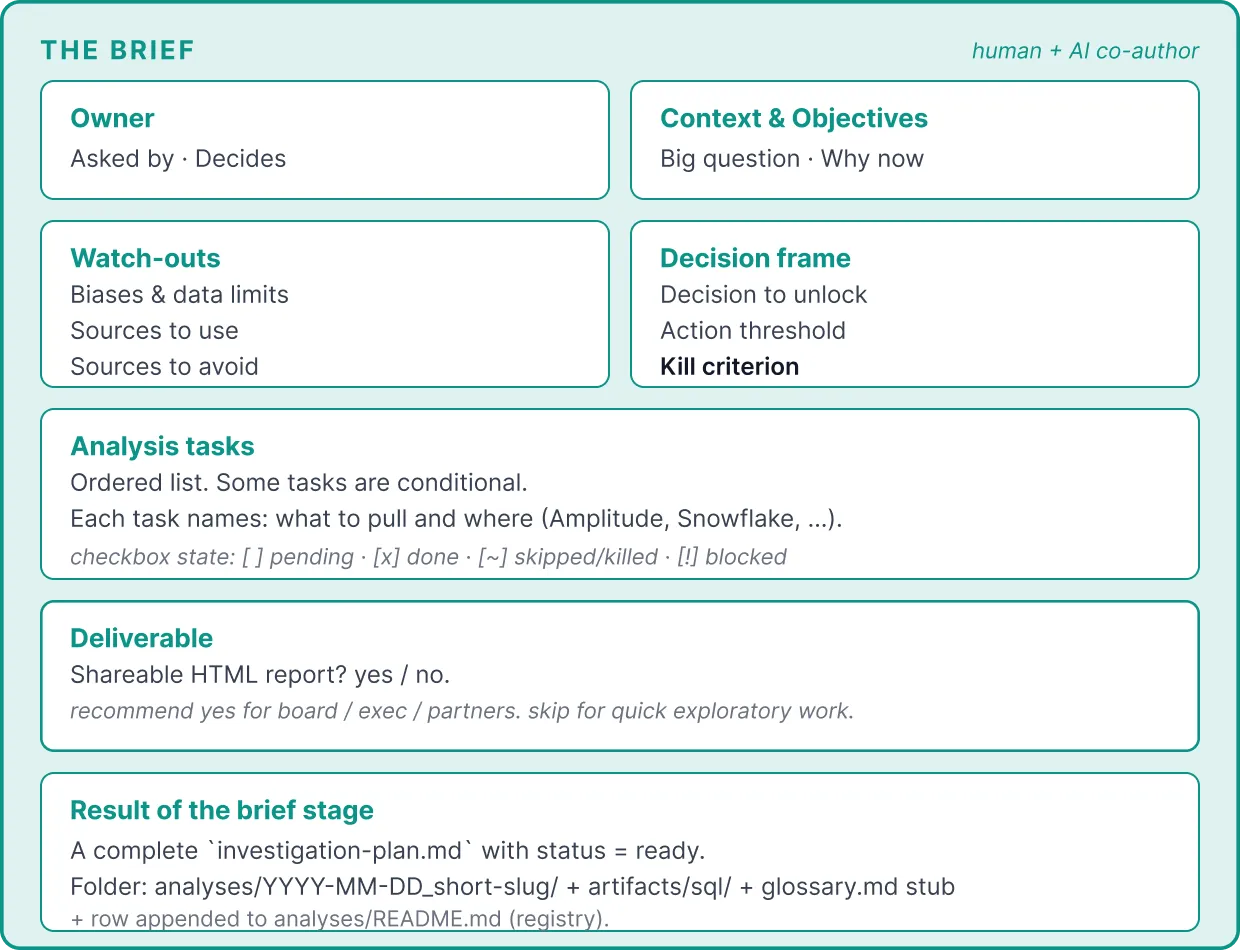1240x950 pixels.
Task: Select the Biases & data limits line
Action: (179, 295)
